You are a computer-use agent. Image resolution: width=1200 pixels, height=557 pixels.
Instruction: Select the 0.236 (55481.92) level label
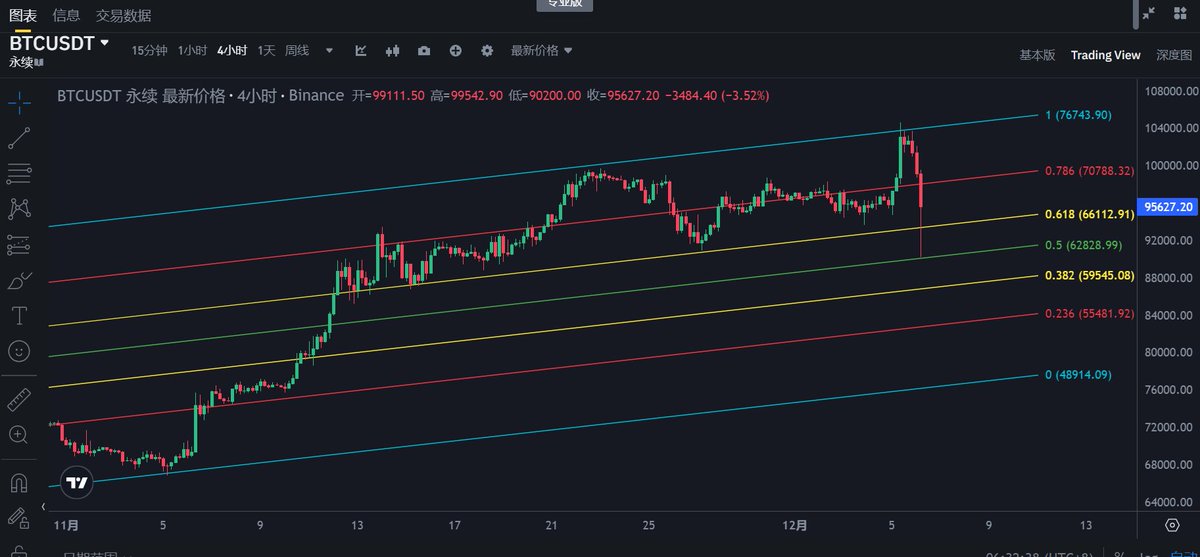pos(1089,313)
